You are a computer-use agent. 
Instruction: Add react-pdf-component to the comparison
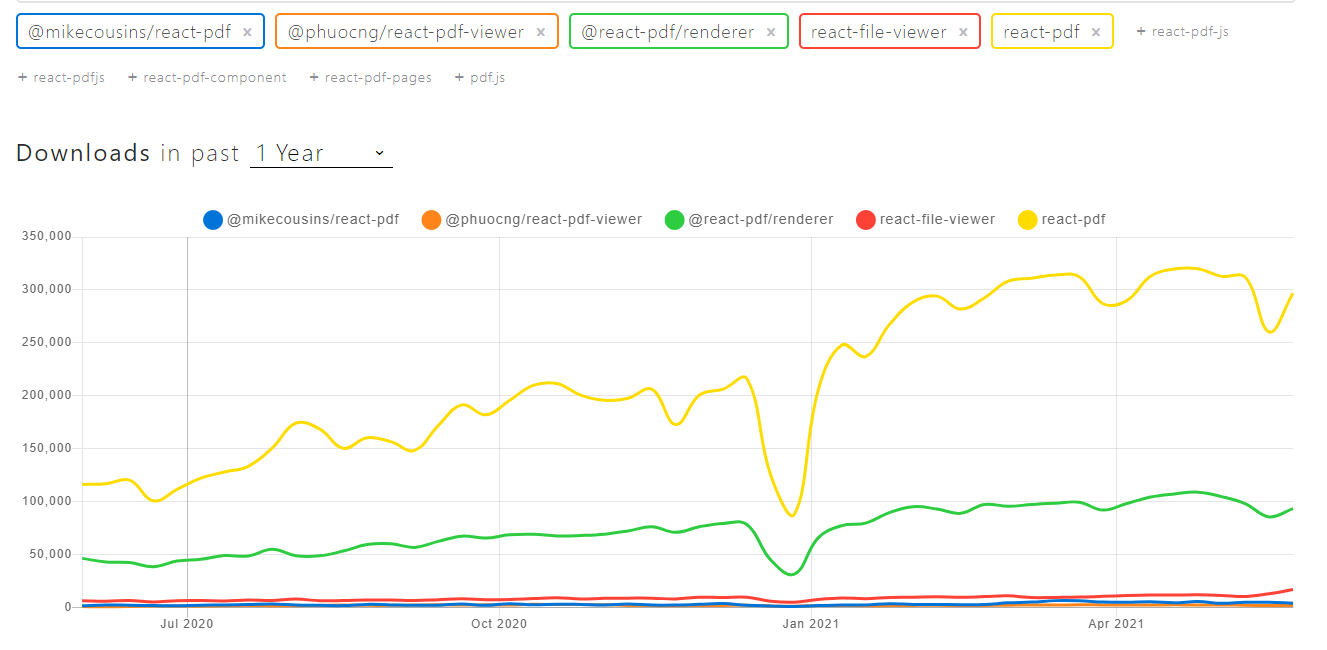[207, 78]
